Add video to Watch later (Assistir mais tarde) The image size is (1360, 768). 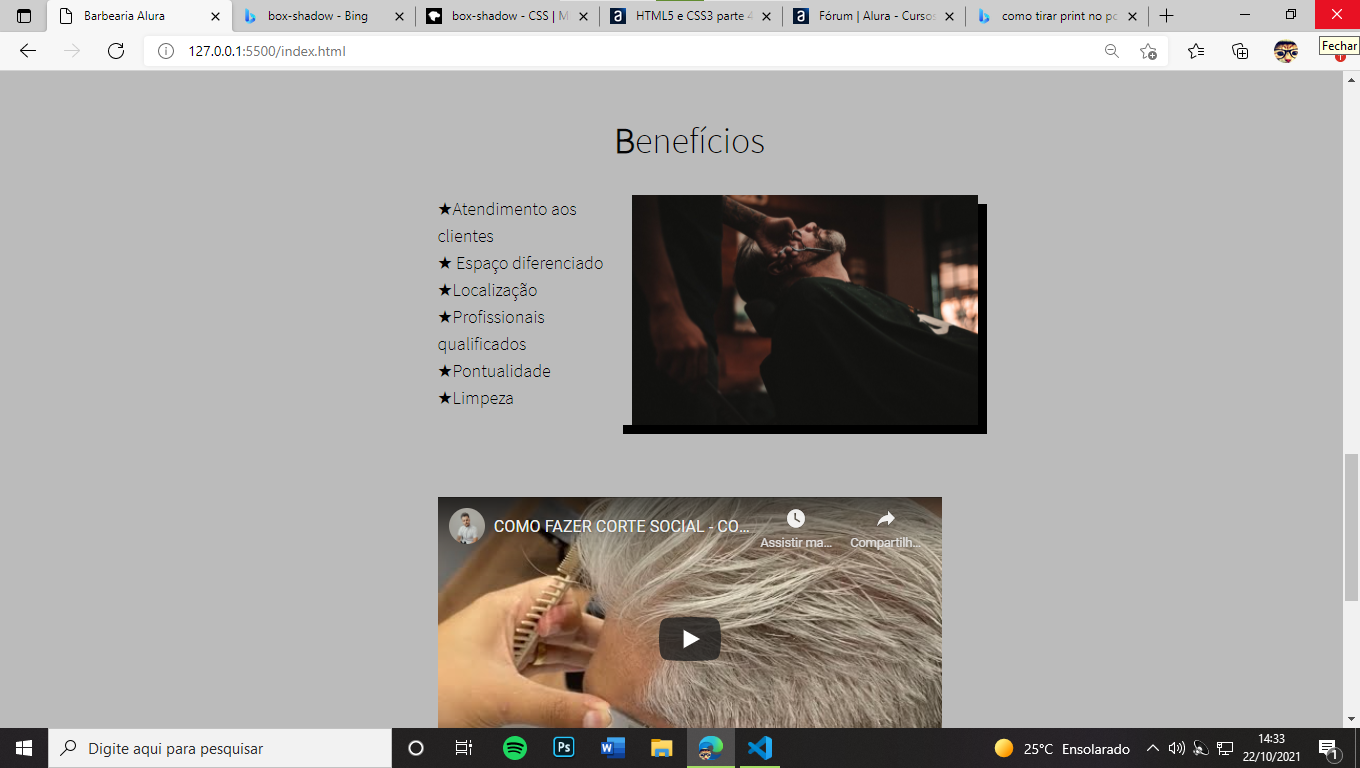[796, 529]
